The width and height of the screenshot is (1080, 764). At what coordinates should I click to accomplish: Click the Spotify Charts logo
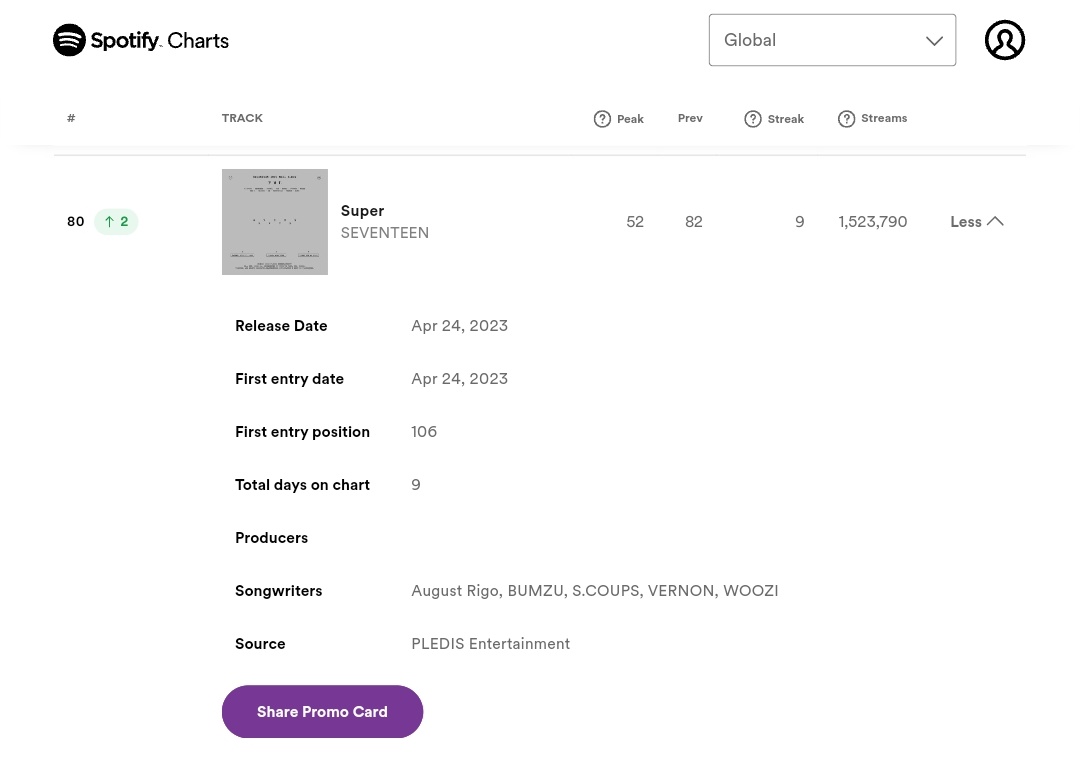[x=141, y=40]
